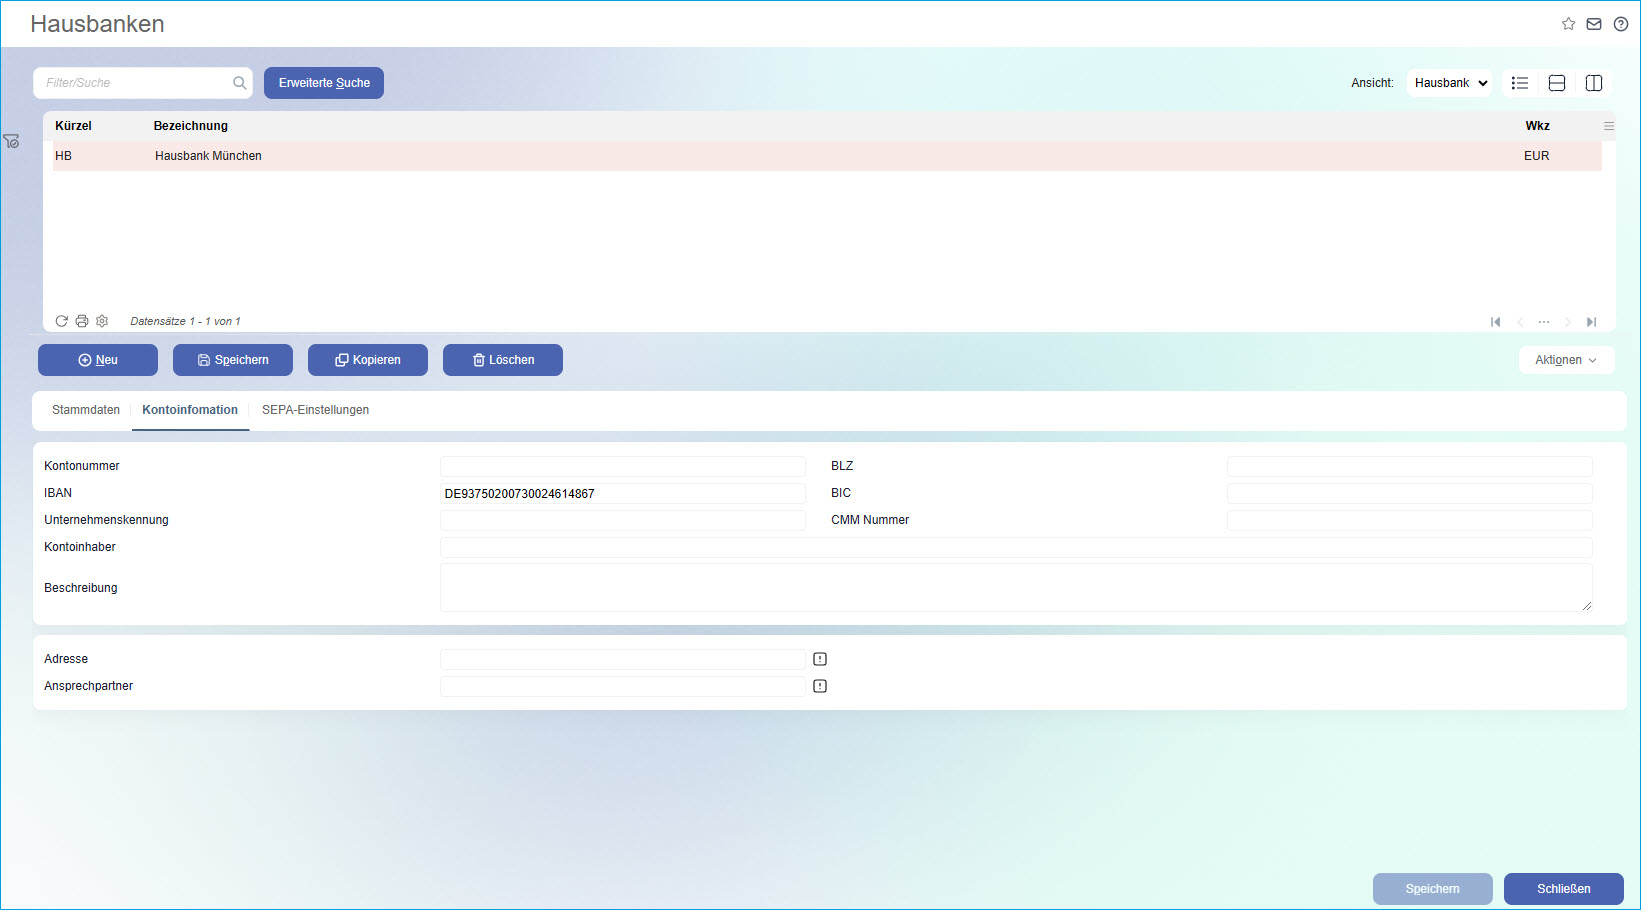The width and height of the screenshot is (1641, 910).
Task: Delete the entry using Löschen
Action: click(x=502, y=359)
